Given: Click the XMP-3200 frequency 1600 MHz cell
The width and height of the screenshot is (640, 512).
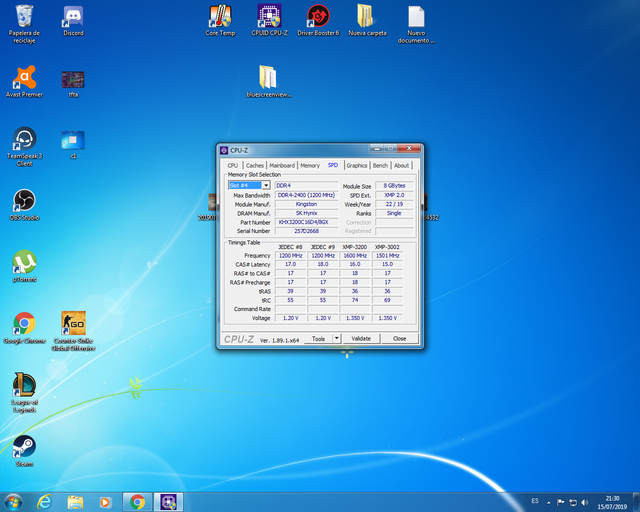Looking at the screenshot, I should point(355,256).
